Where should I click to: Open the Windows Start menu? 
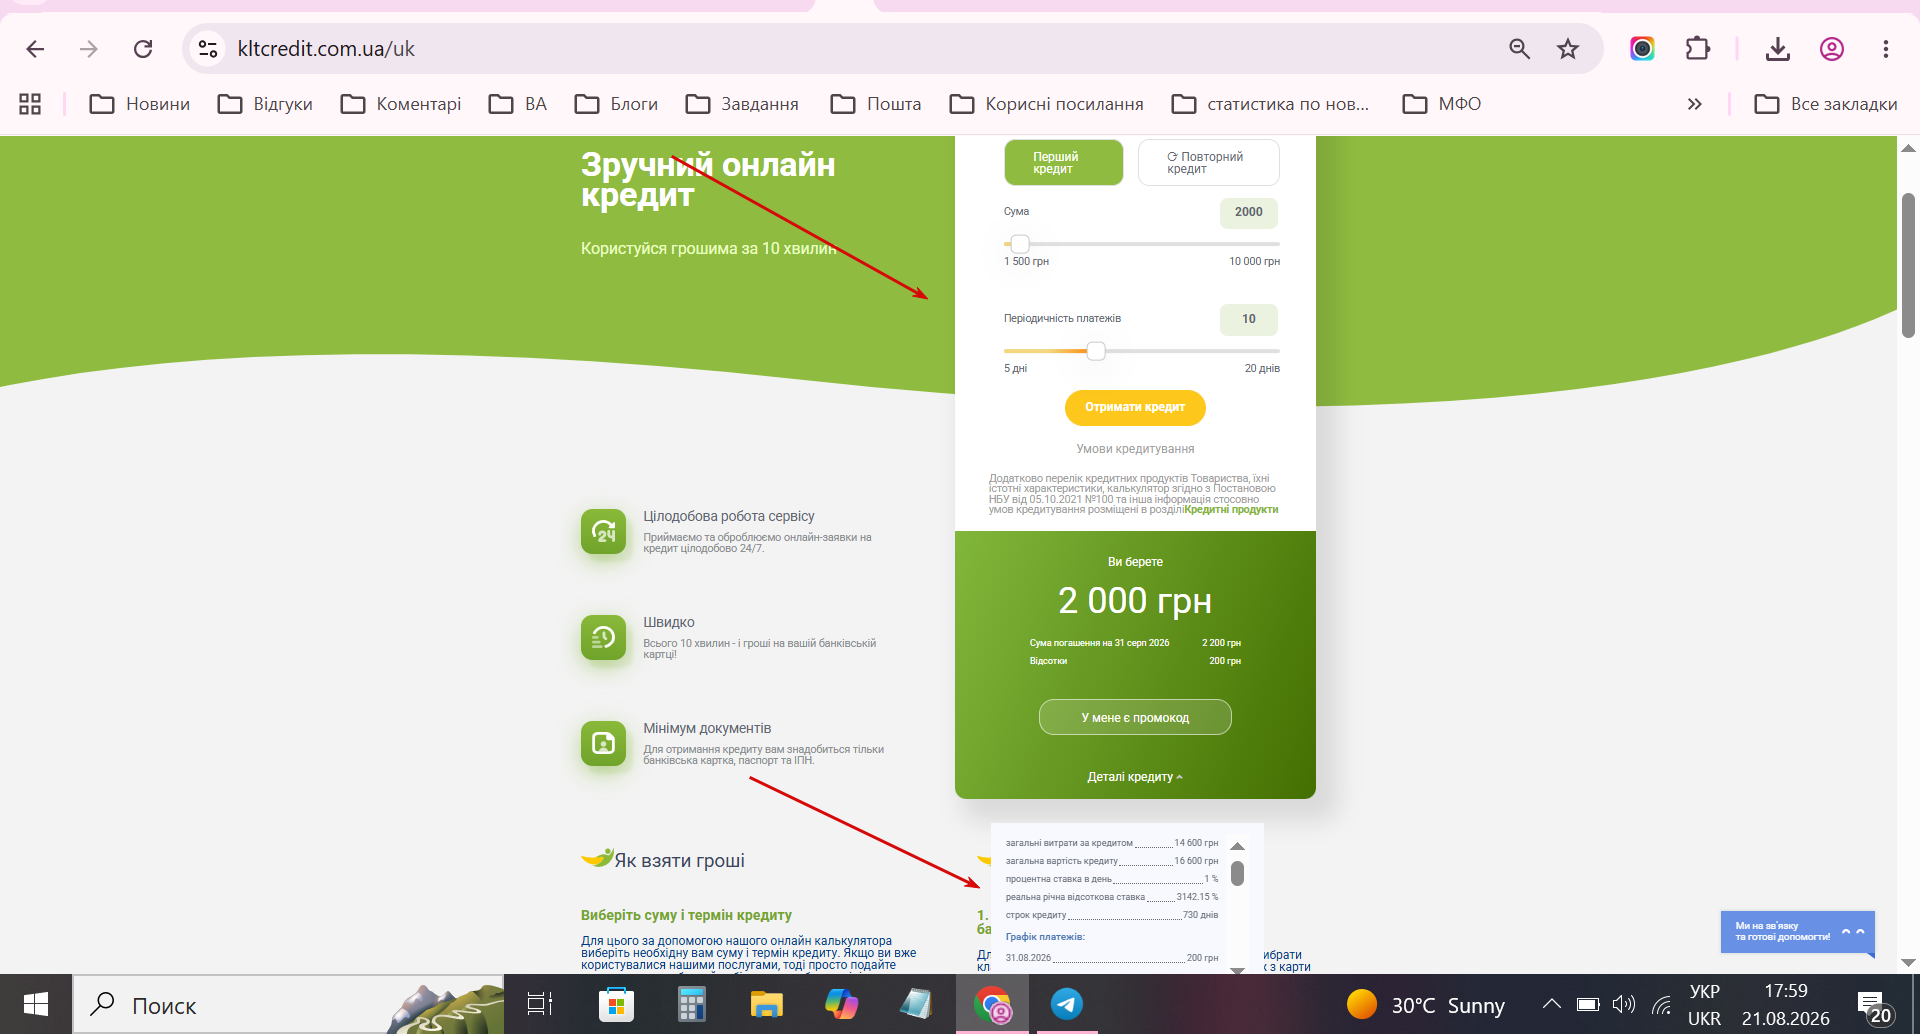(36, 1004)
